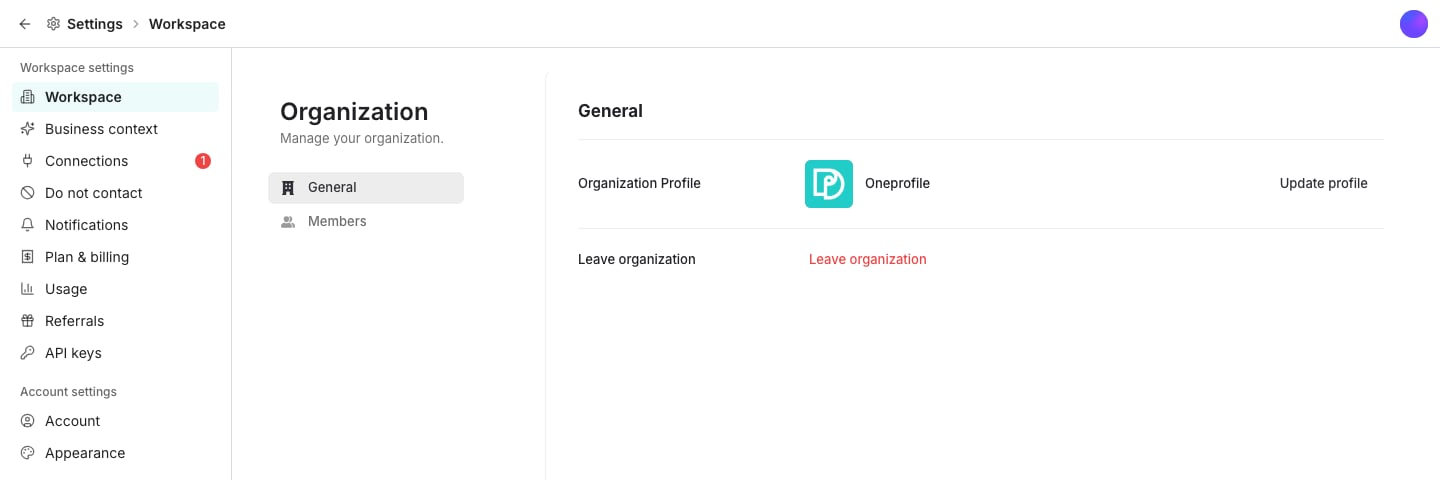Open Notifications settings
The image size is (1440, 480).
115,225
